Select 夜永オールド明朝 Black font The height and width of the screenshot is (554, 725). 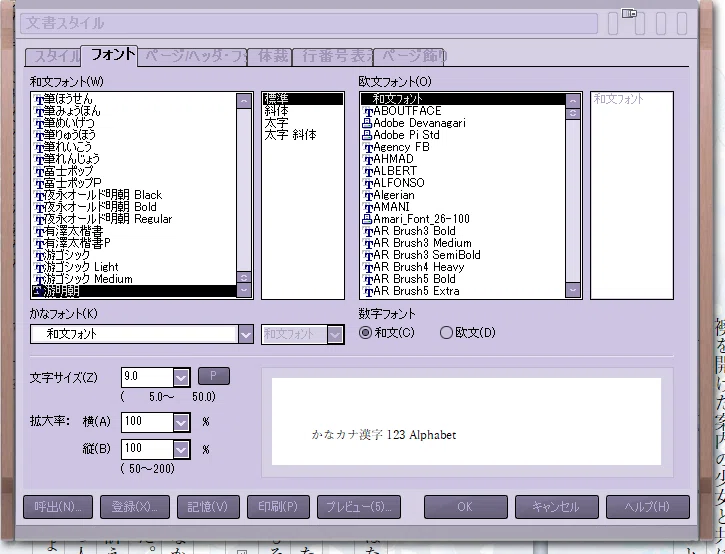tap(134, 195)
